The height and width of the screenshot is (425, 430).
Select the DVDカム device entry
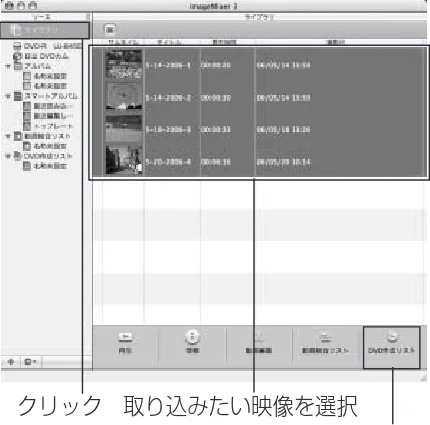[x=41, y=56]
